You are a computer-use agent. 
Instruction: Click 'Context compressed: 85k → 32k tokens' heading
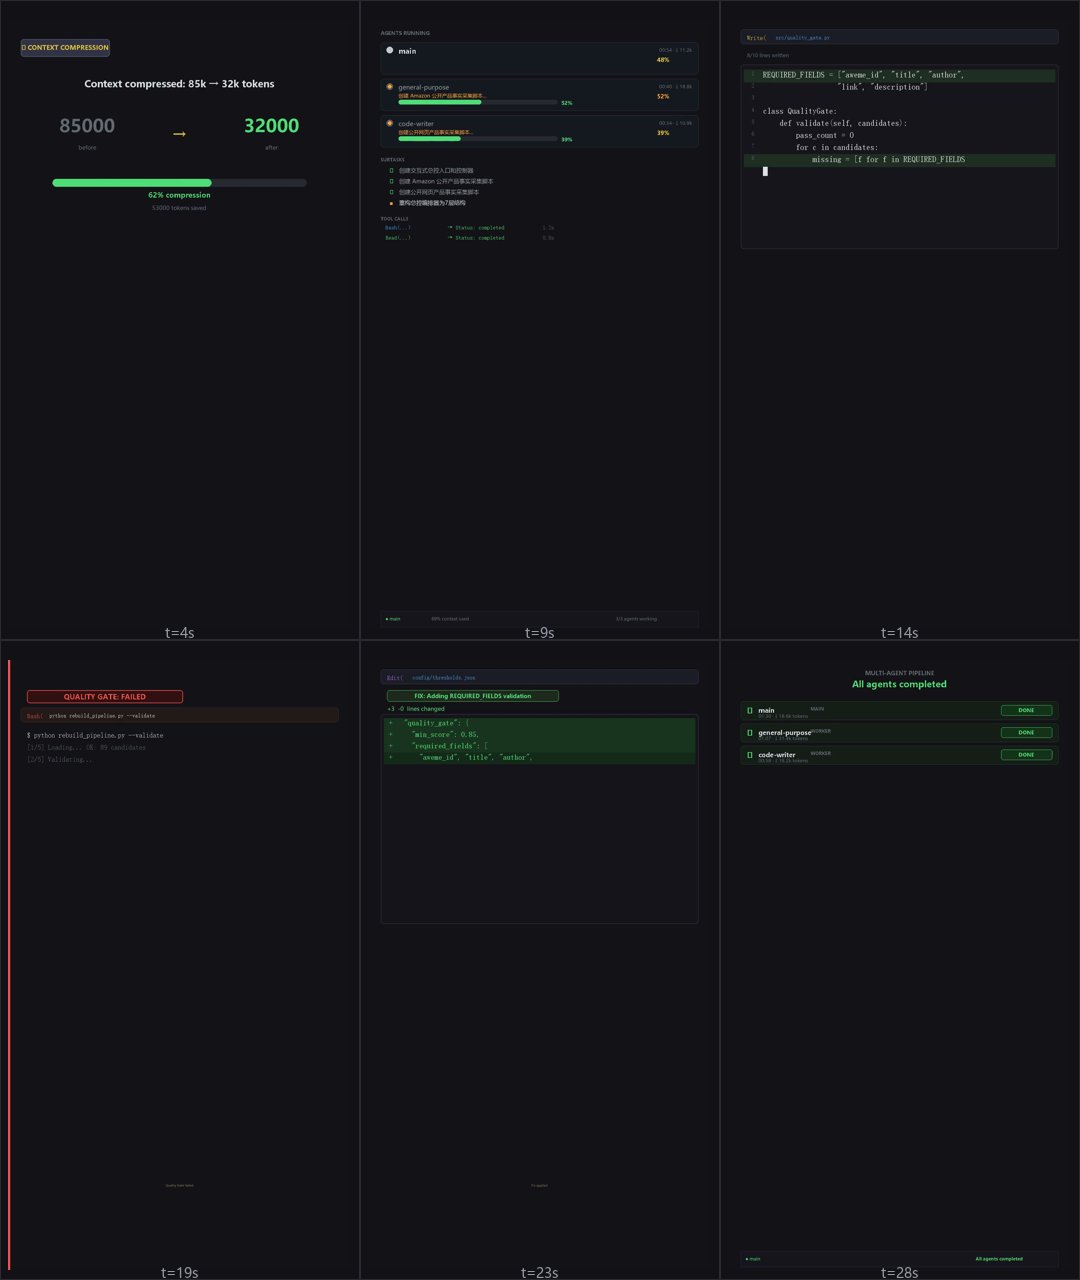(179, 84)
